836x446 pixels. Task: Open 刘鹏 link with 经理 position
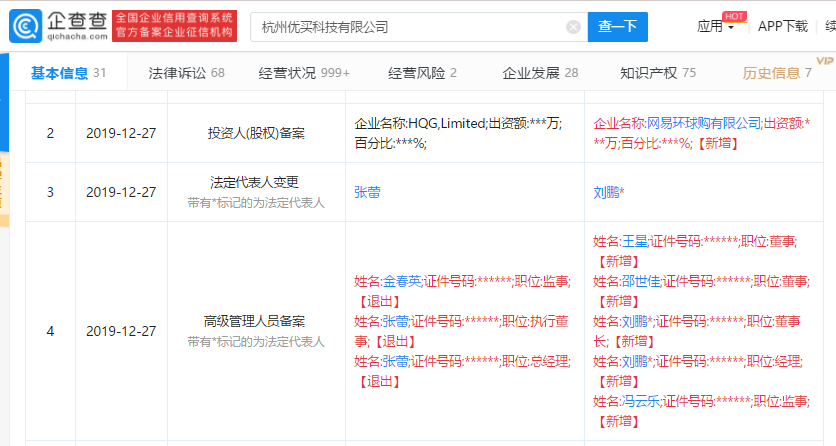pyautogui.click(x=634, y=361)
